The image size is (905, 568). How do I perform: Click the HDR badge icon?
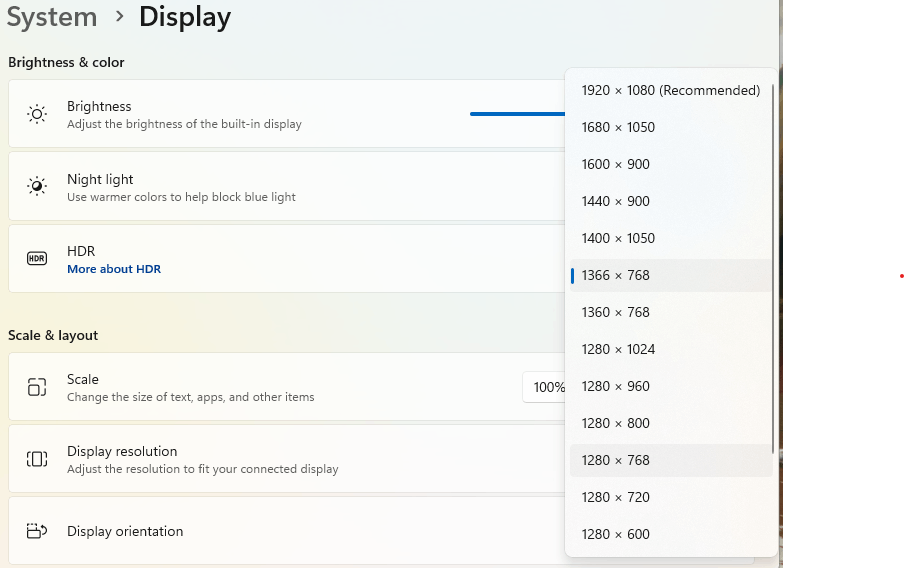pos(37,258)
